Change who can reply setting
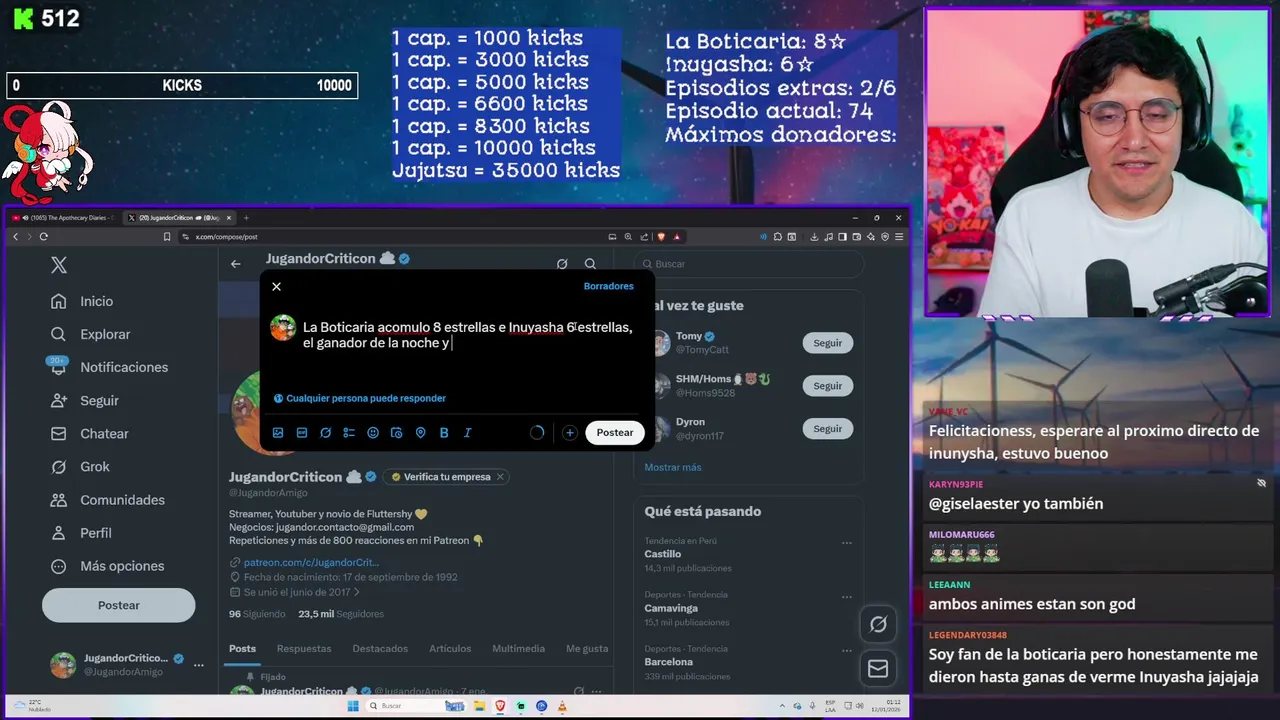This screenshot has height=720, width=1280. click(x=360, y=398)
